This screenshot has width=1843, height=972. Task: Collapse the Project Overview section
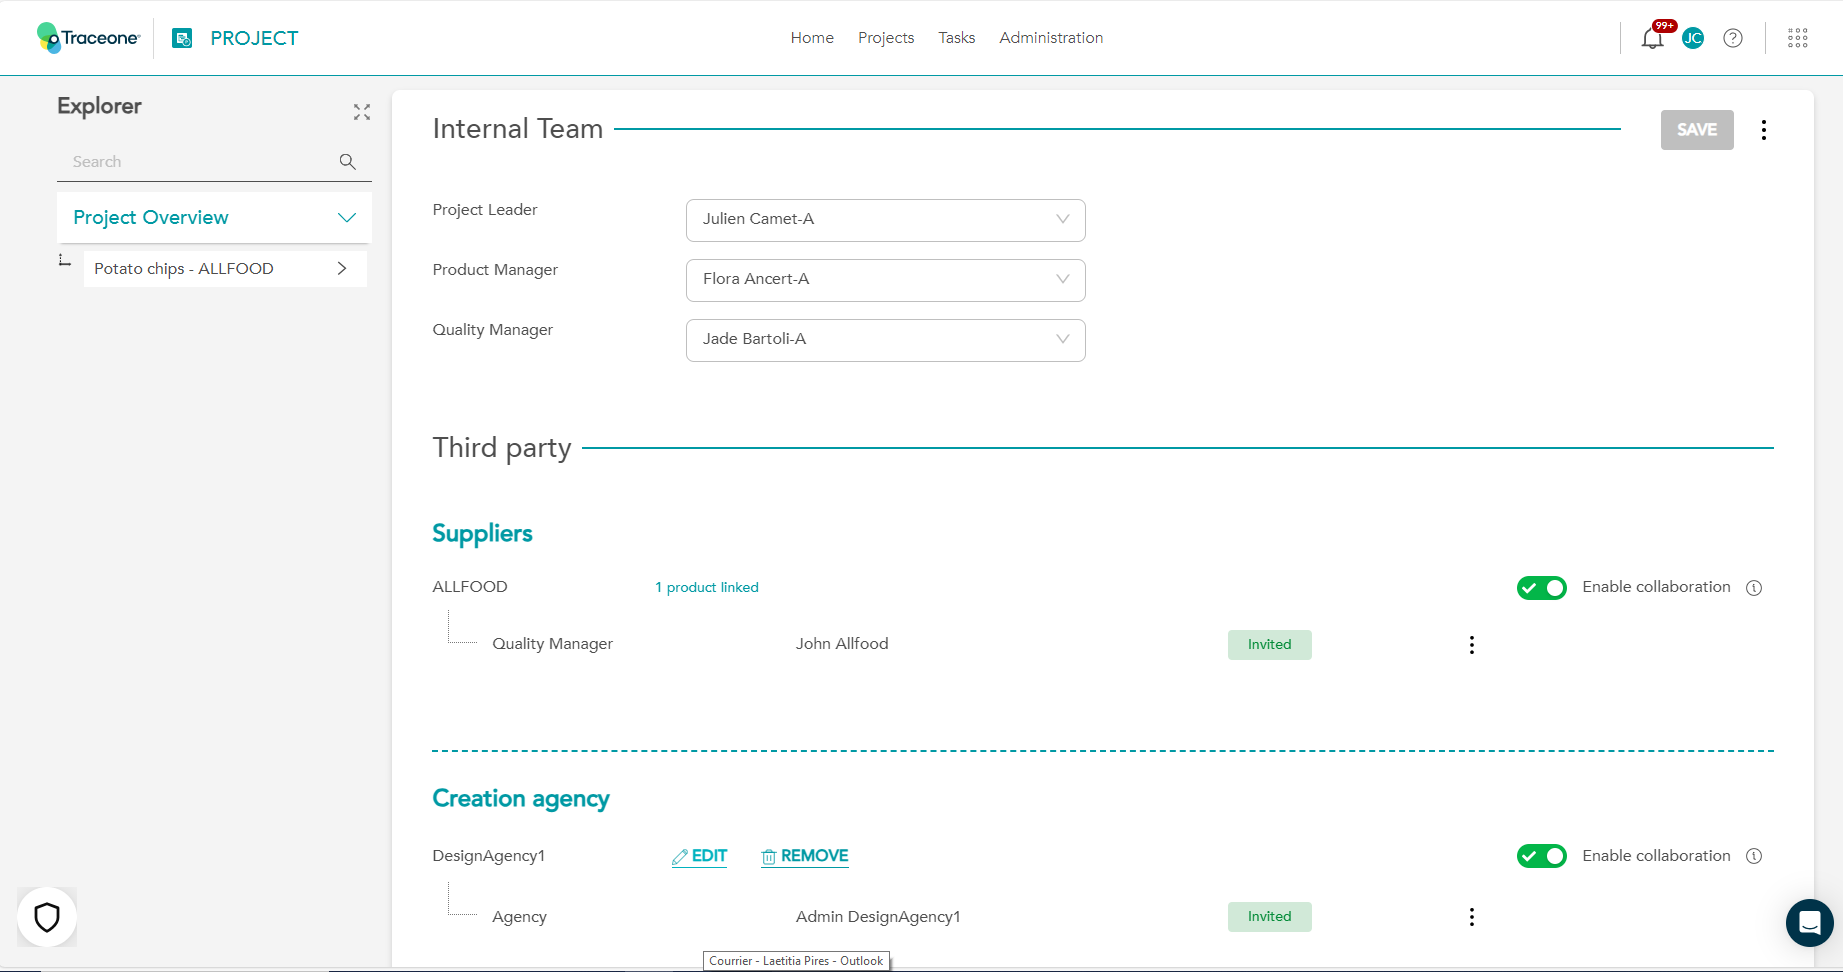347,218
